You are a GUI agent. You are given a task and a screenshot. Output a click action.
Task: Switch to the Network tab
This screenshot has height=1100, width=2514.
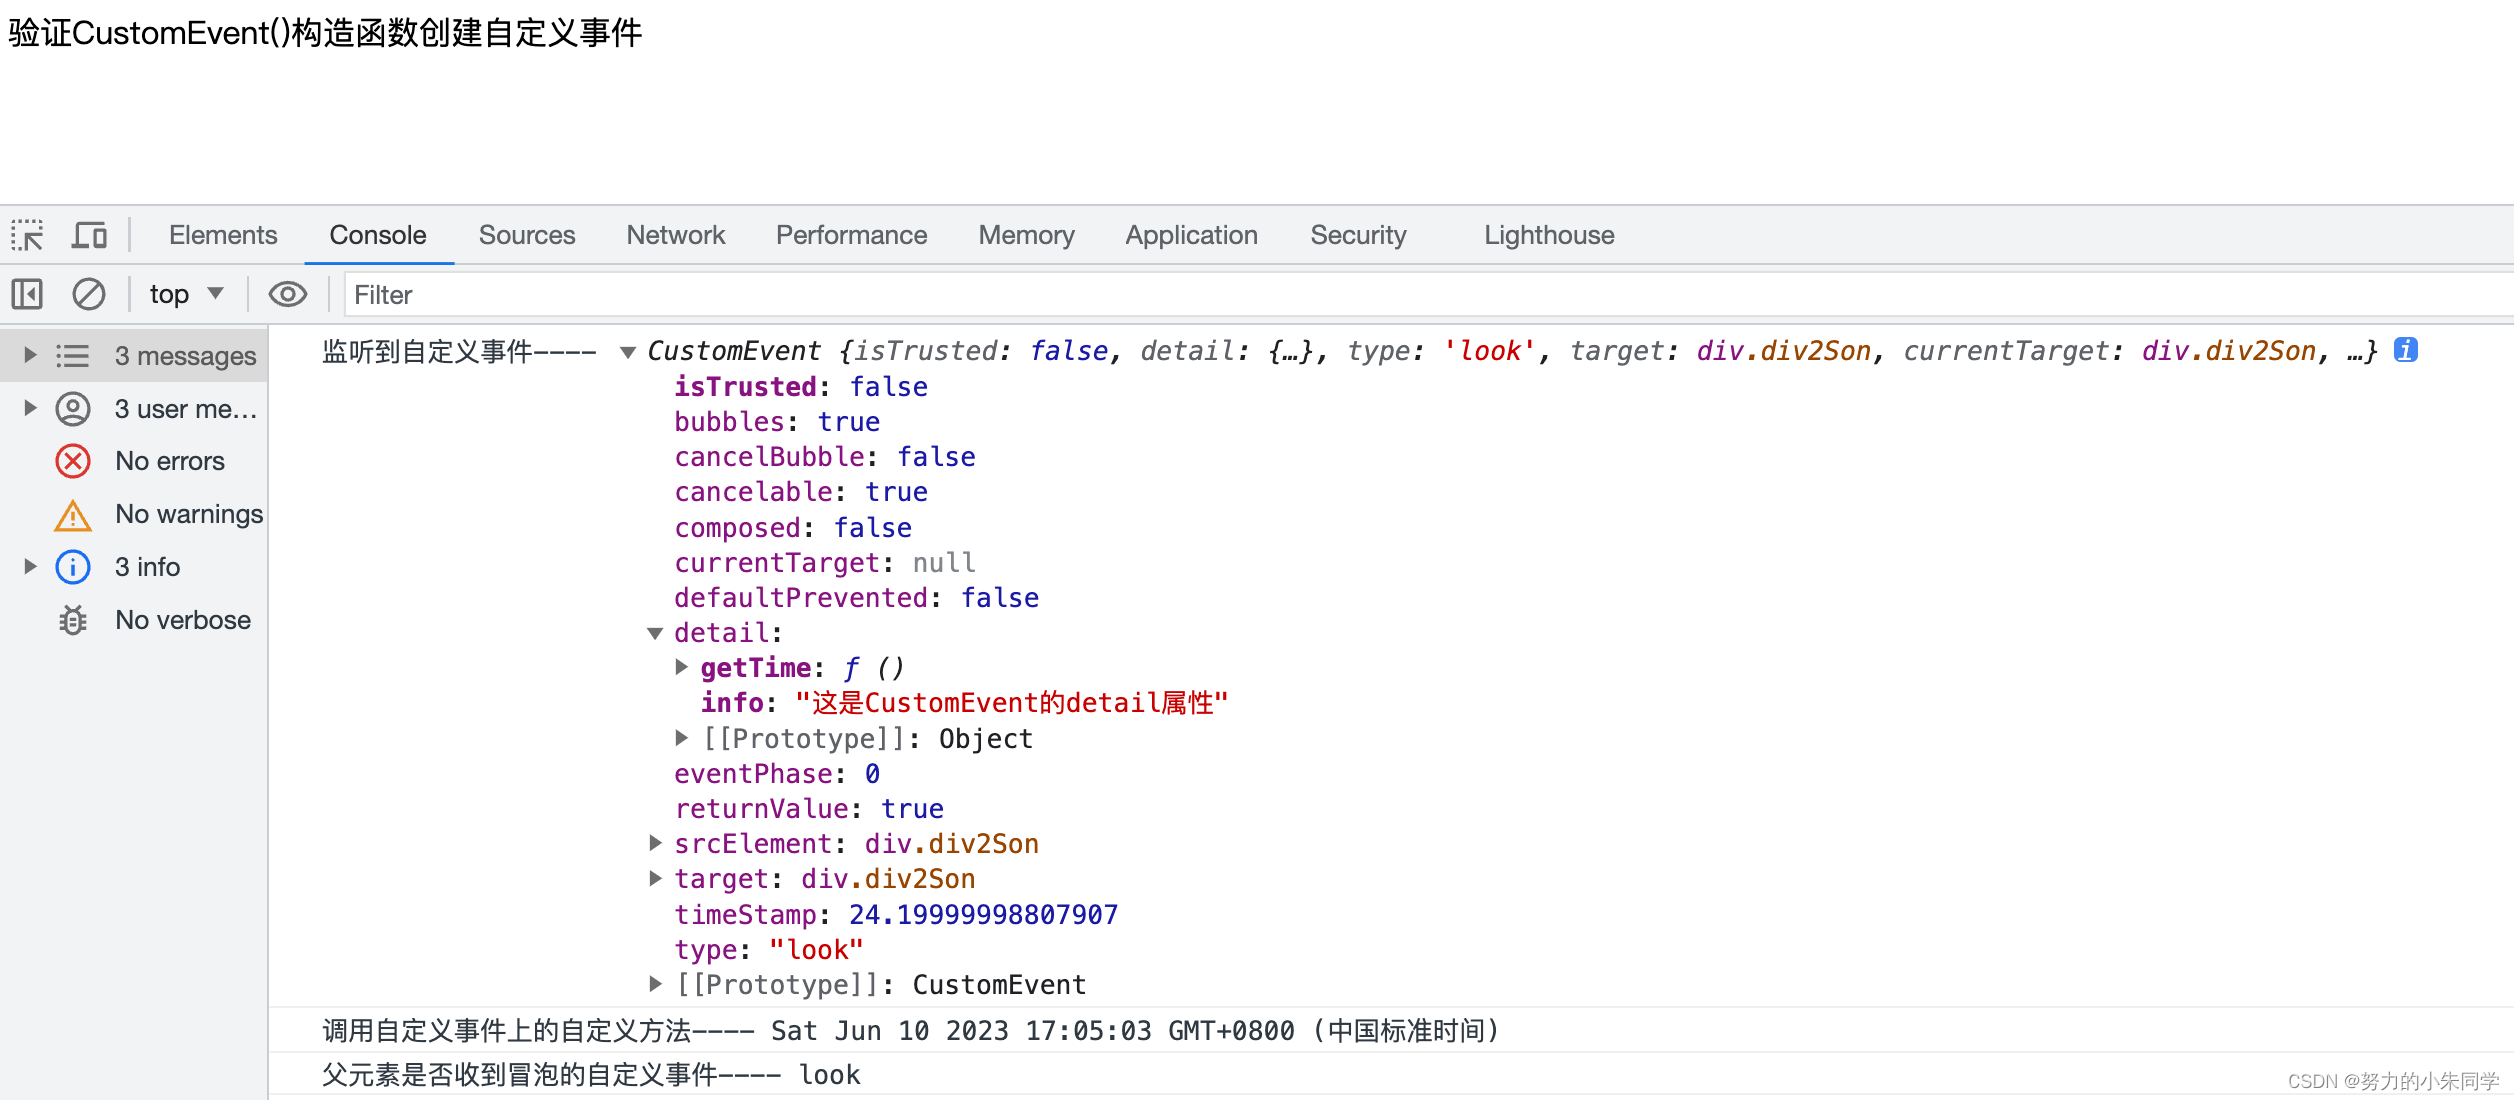tap(675, 236)
